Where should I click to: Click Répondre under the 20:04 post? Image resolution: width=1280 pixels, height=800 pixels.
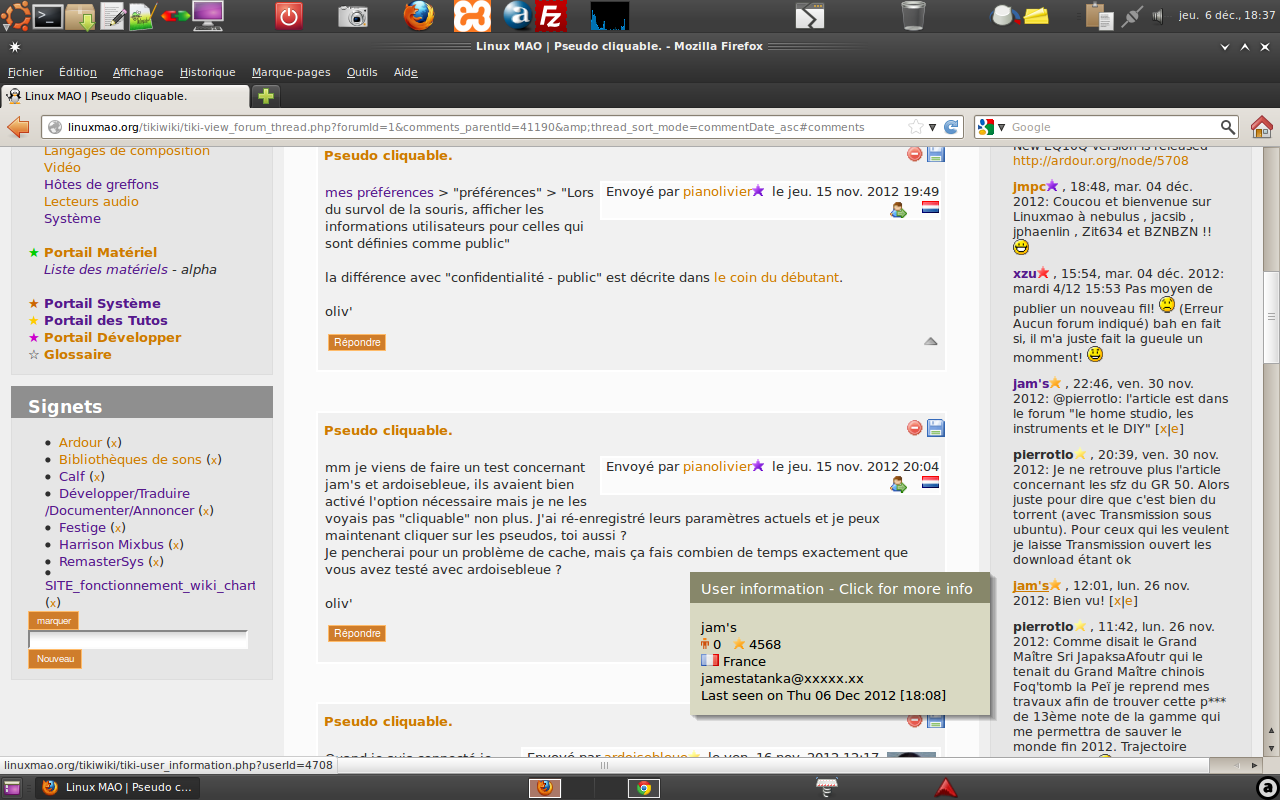(x=357, y=633)
